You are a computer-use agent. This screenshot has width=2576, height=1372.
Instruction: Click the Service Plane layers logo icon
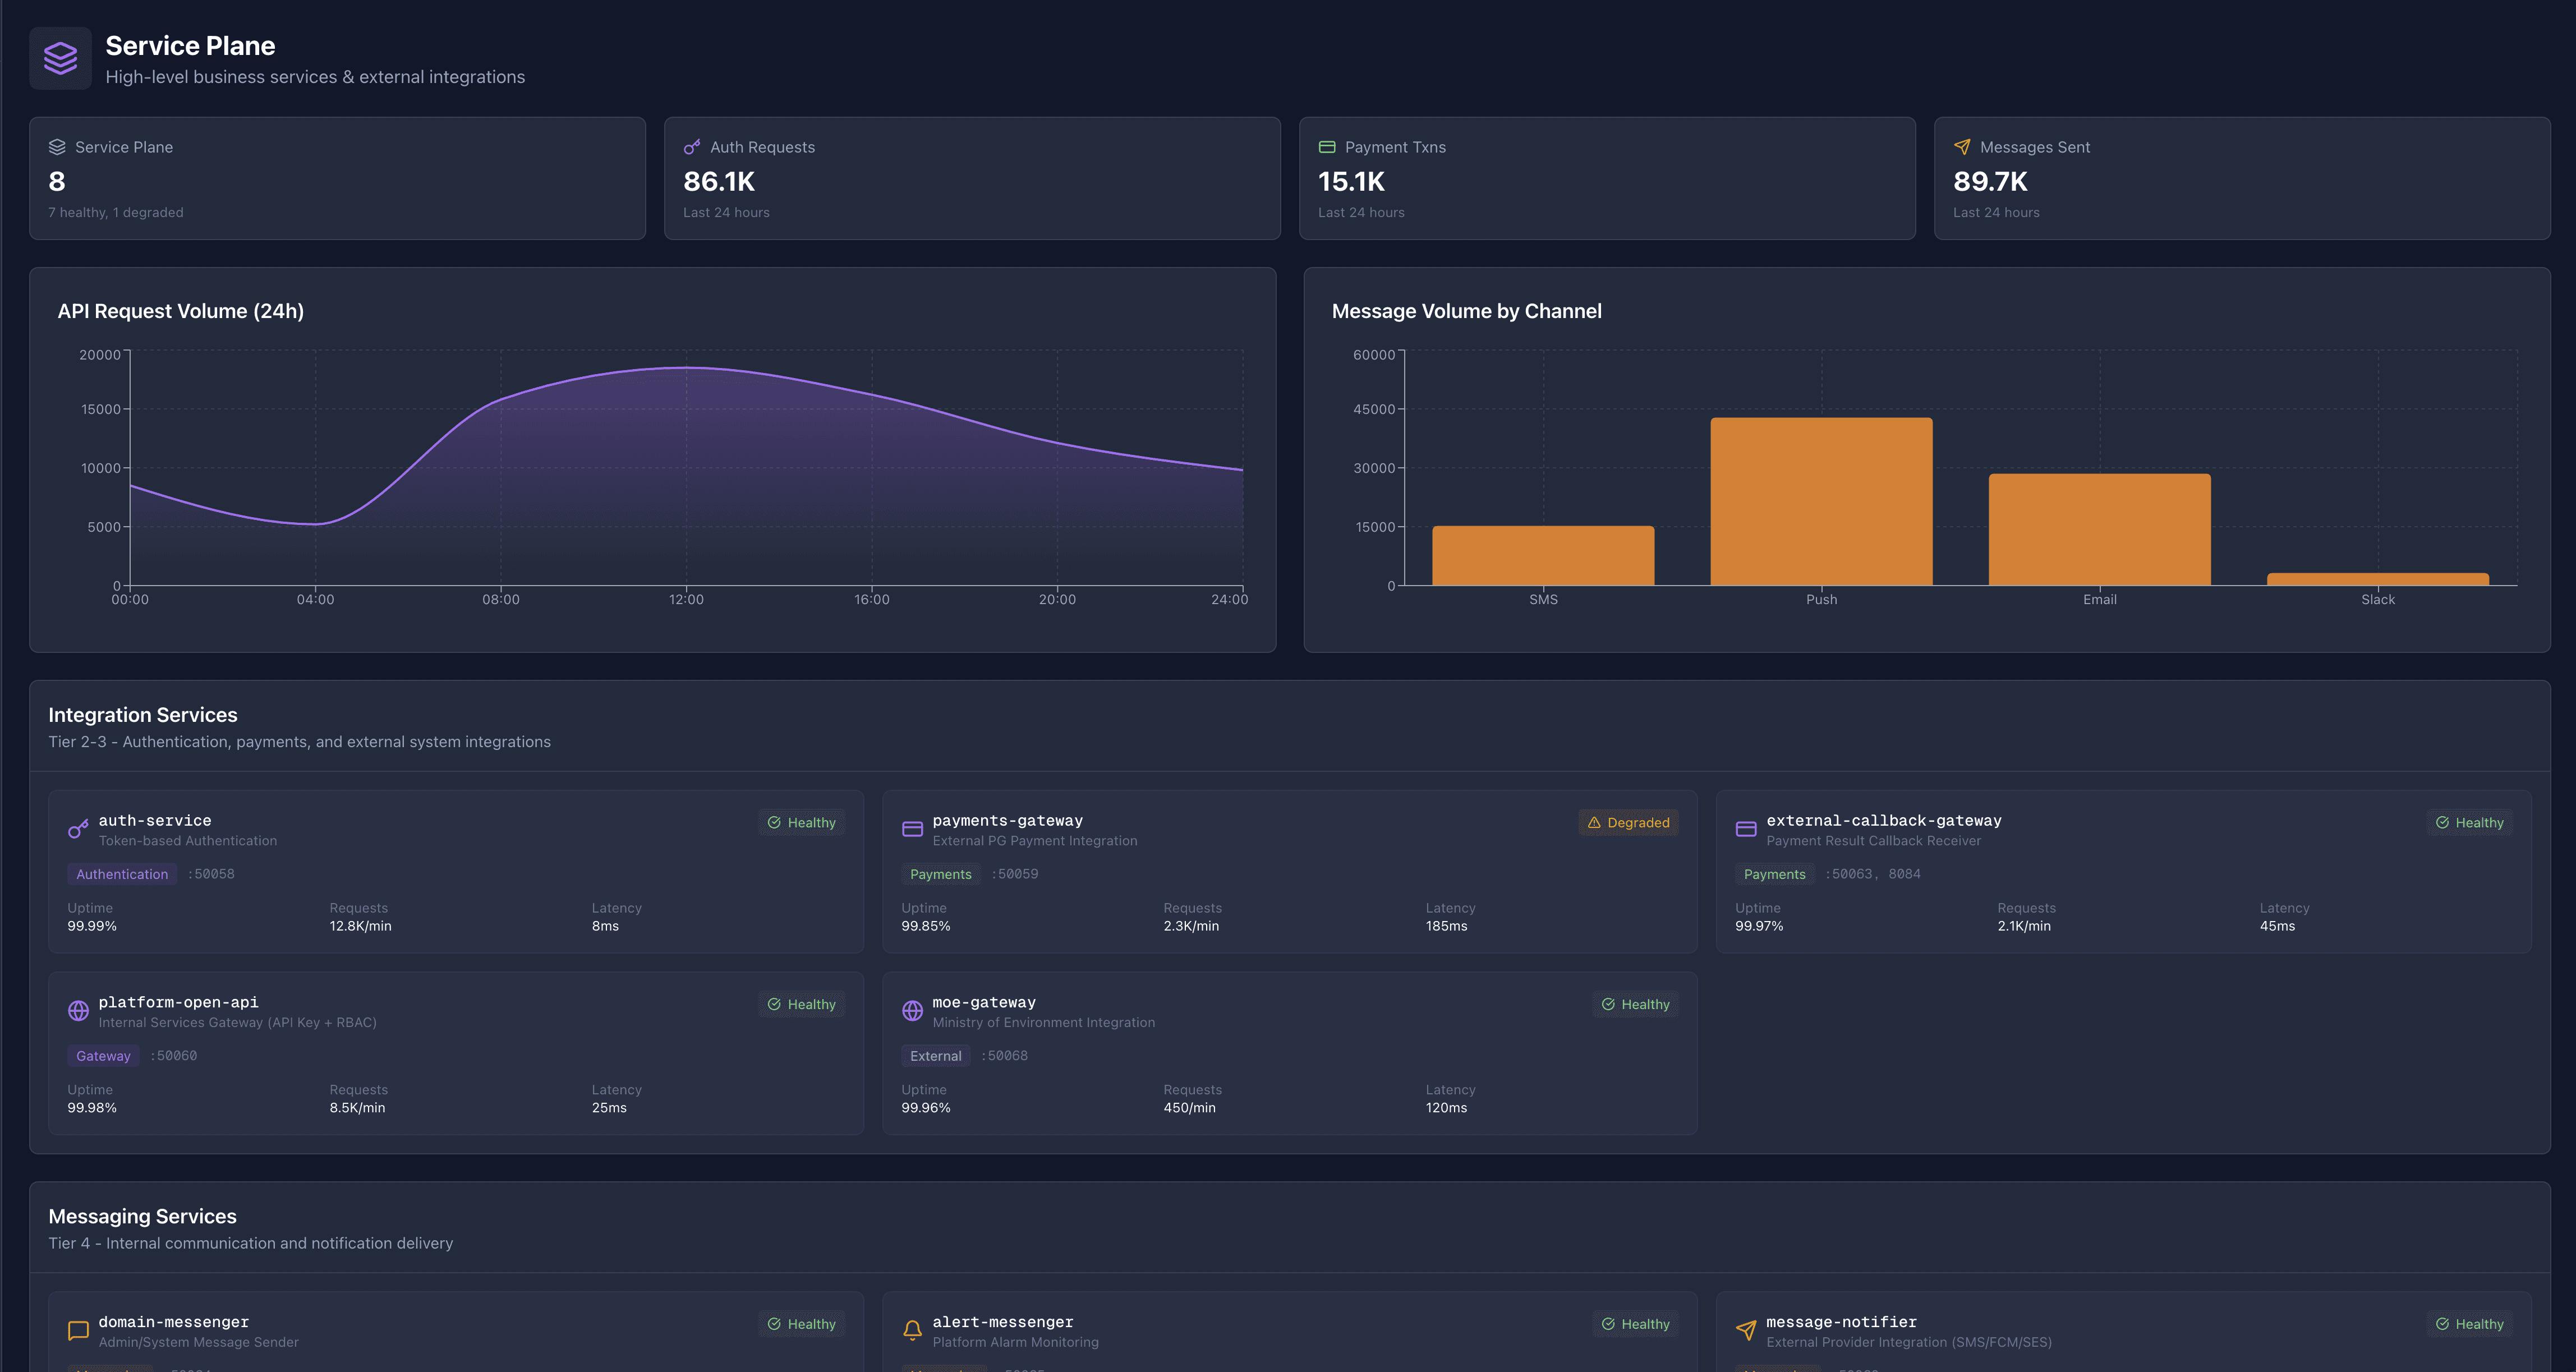(x=60, y=58)
